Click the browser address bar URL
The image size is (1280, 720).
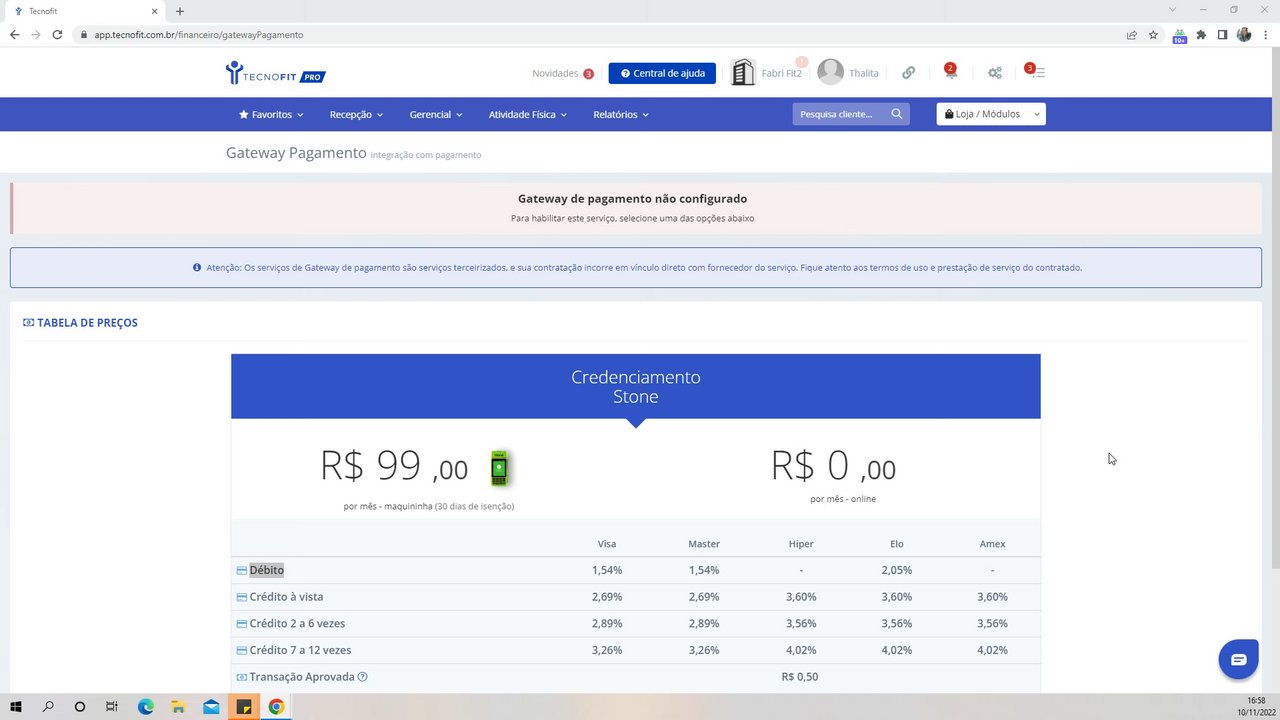[199, 34]
